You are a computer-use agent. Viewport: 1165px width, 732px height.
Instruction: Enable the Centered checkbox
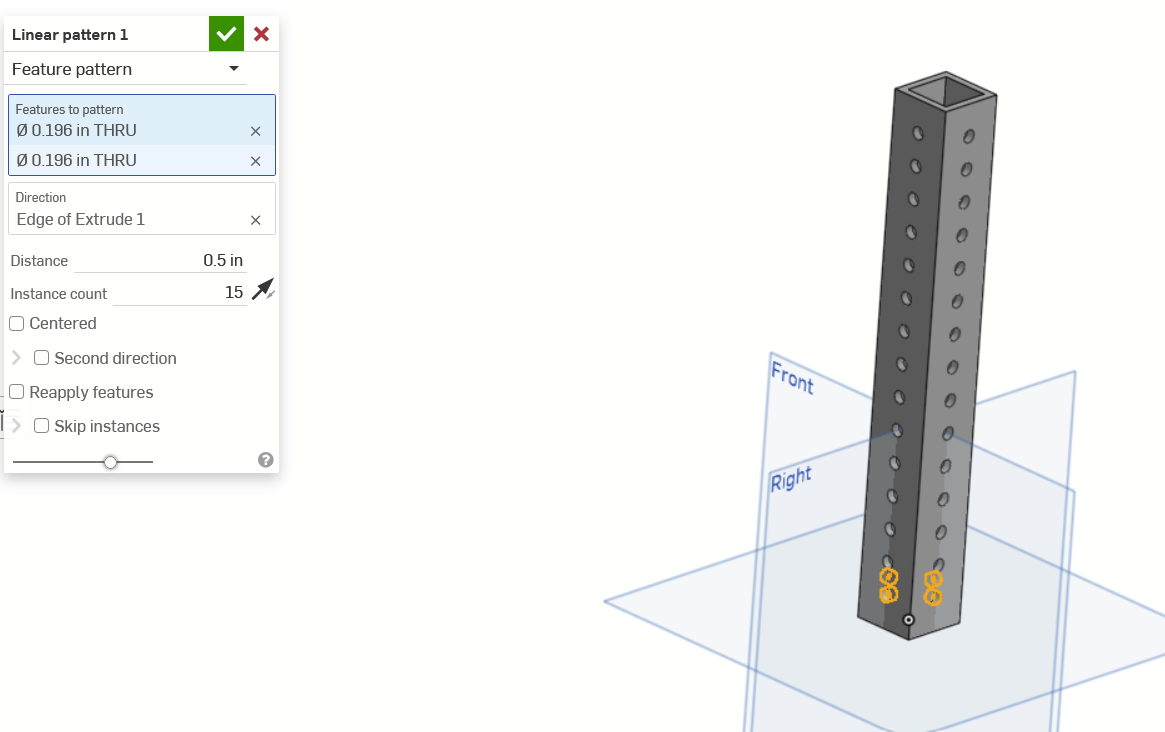[16, 324]
